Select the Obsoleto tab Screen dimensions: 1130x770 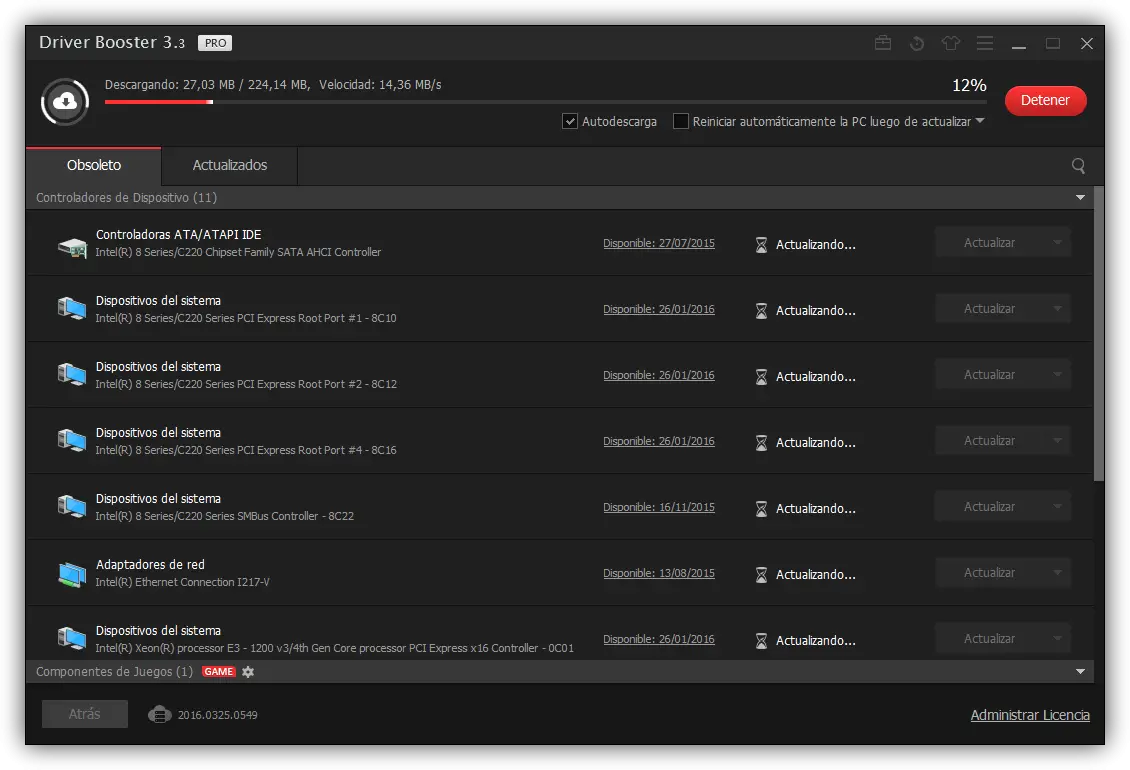[94, 165]
